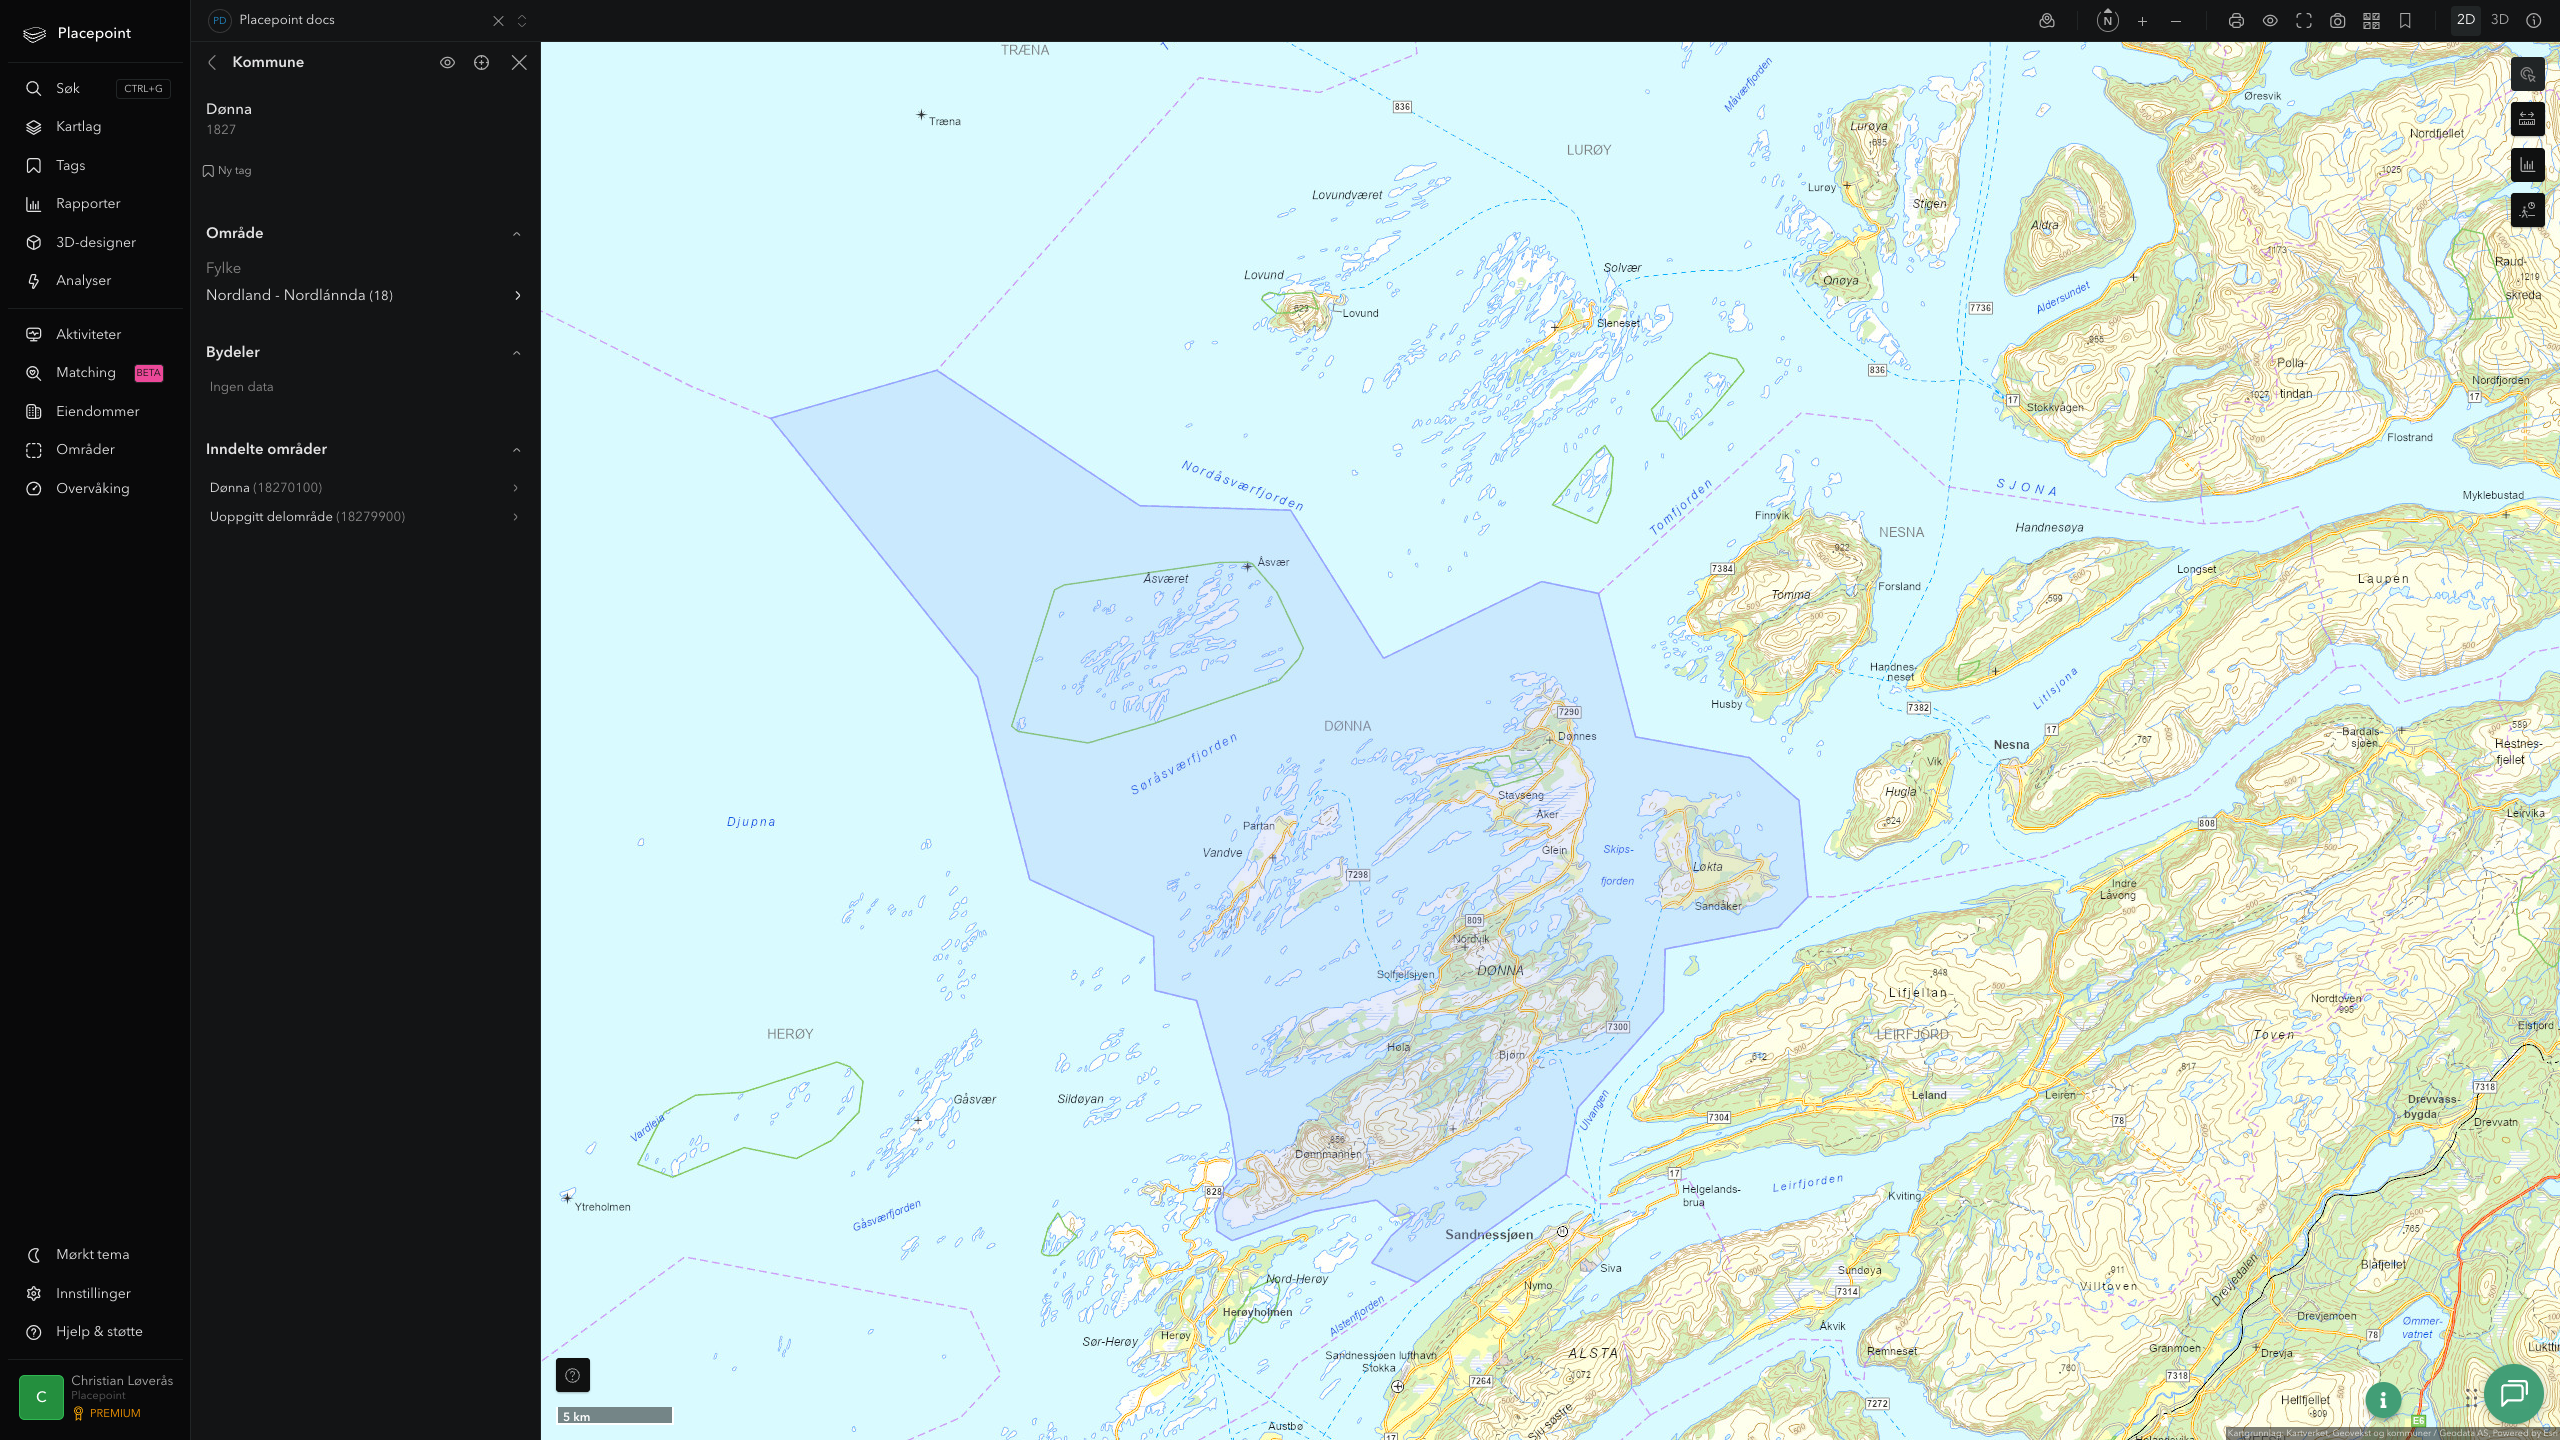Open Uoppgitt delområde (18279900)
Viewport: 2560px width, 1440px height.
click(365, 517)
